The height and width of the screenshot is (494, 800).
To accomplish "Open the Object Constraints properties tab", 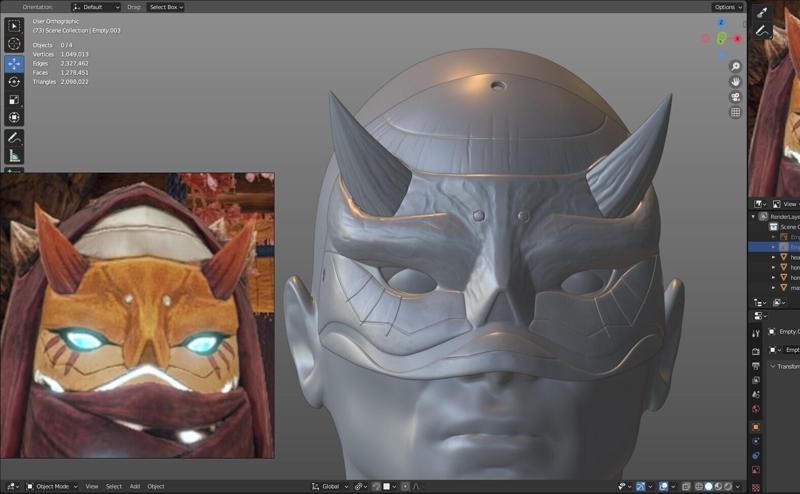I will tap(756, 455).
